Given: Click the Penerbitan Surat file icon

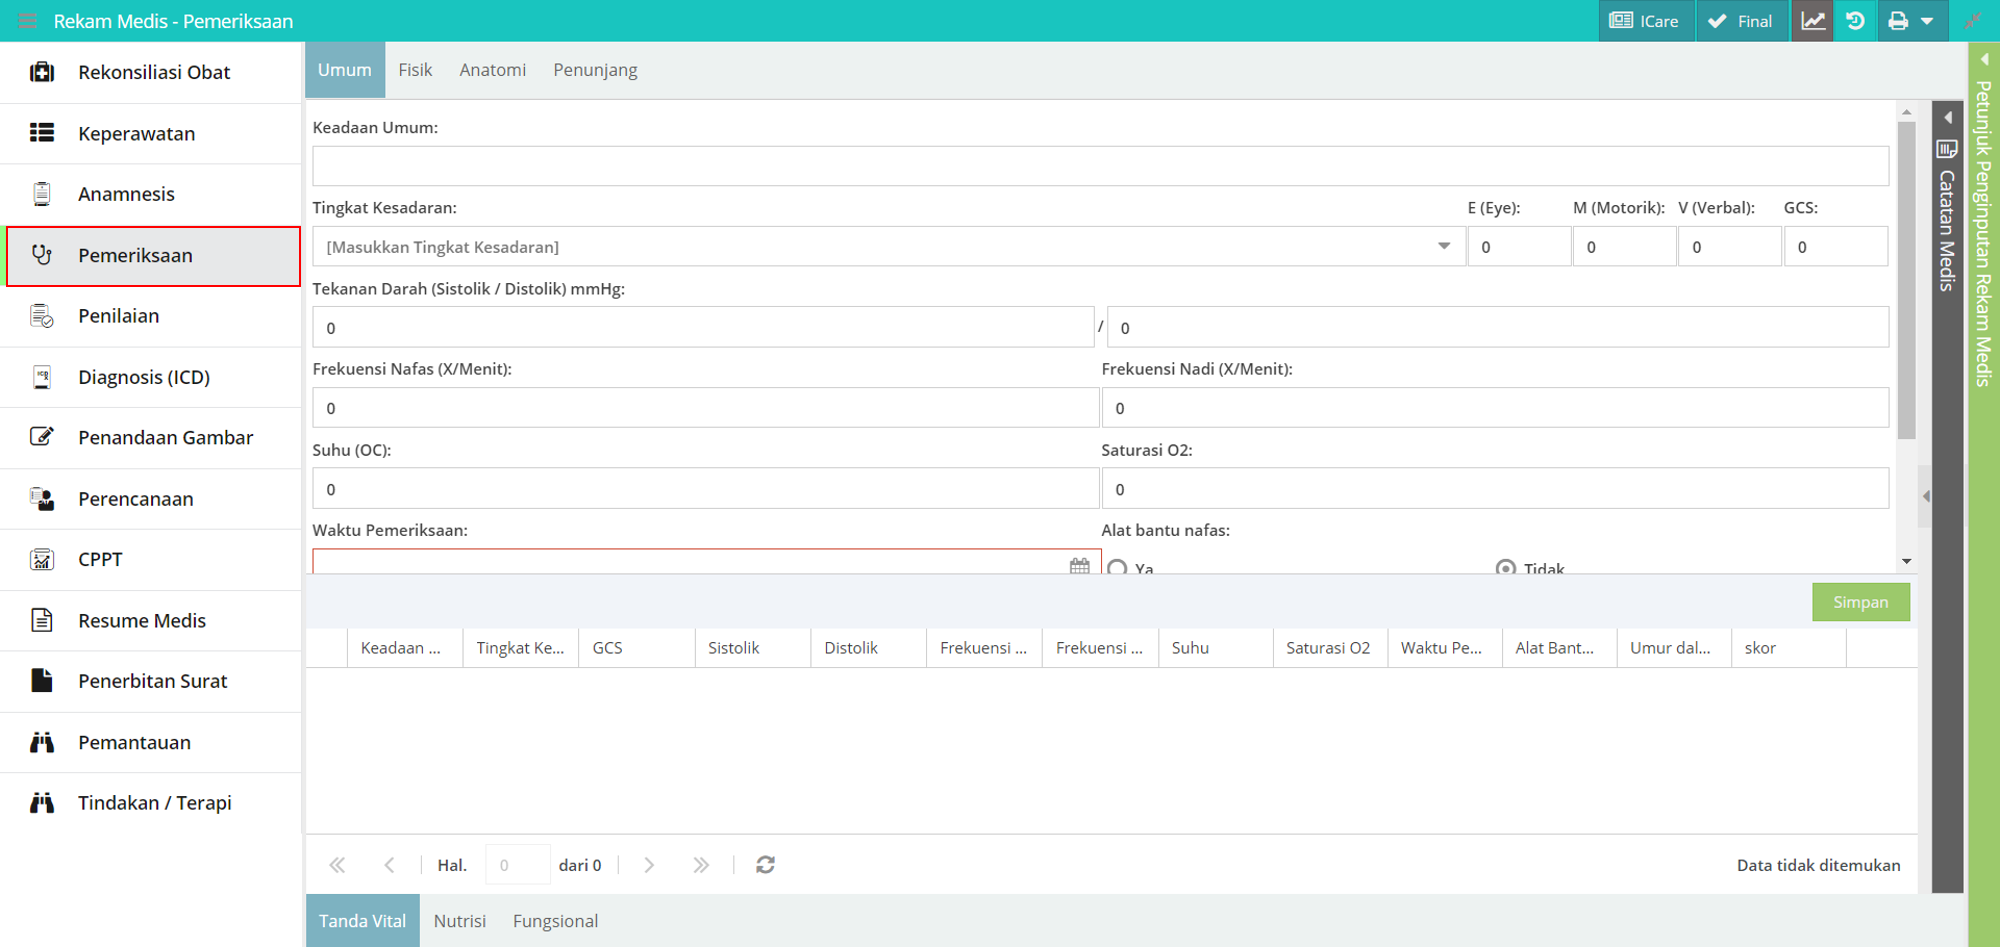Looking at the screenshot, I should point(42,681).
